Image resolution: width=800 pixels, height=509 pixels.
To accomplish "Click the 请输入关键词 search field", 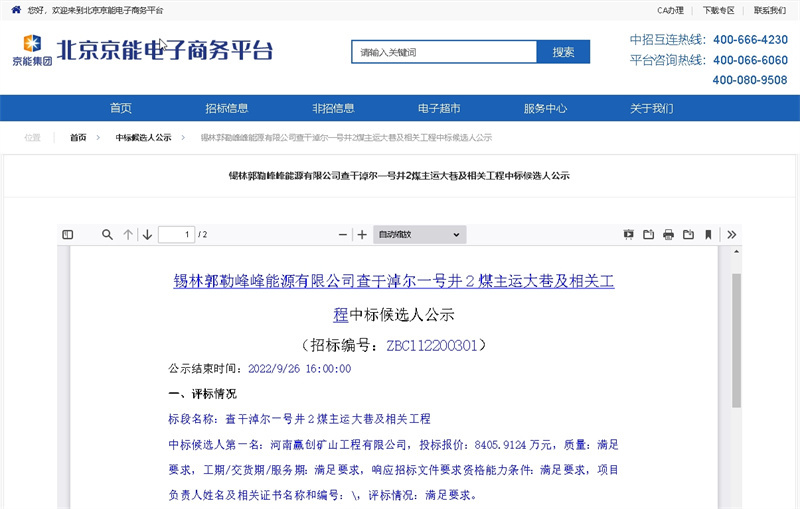I will click(444, 52).
